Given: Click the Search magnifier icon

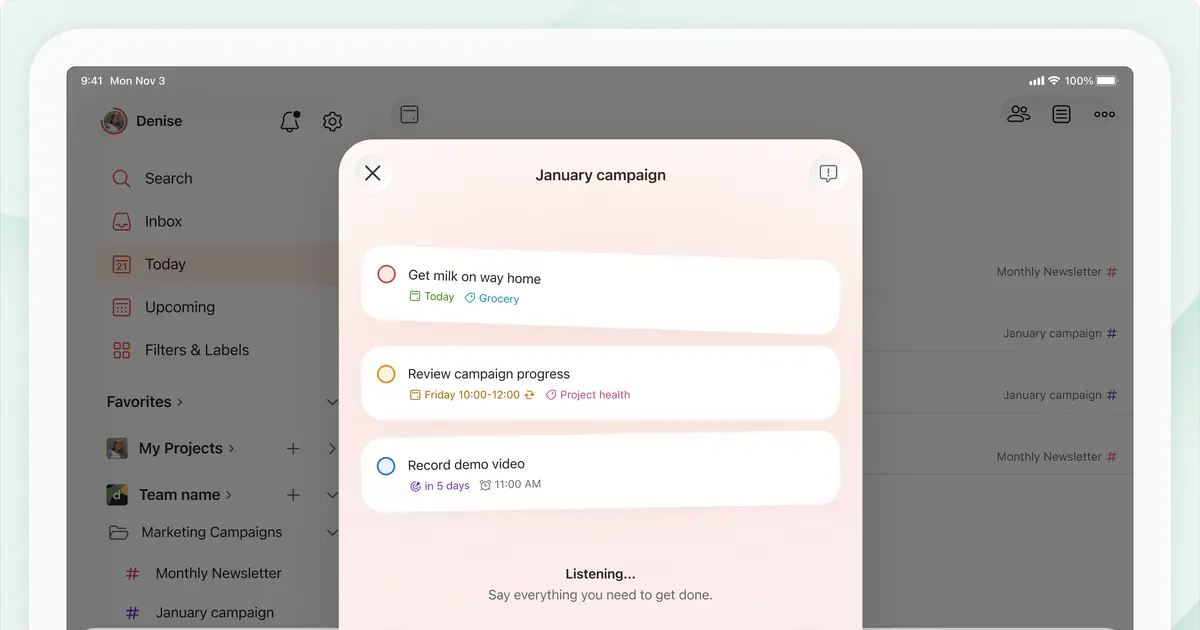Looking at the screenshot, I should point(121,178).
